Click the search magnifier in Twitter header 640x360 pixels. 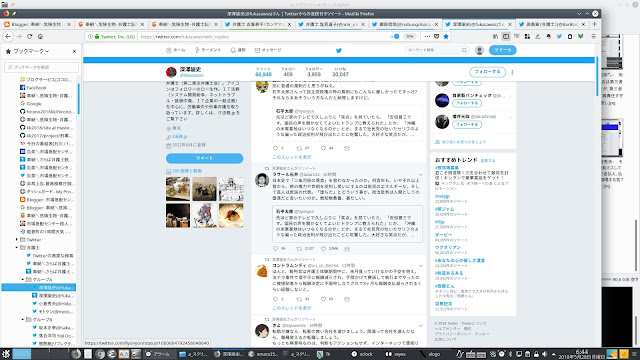tap(464, 50)
